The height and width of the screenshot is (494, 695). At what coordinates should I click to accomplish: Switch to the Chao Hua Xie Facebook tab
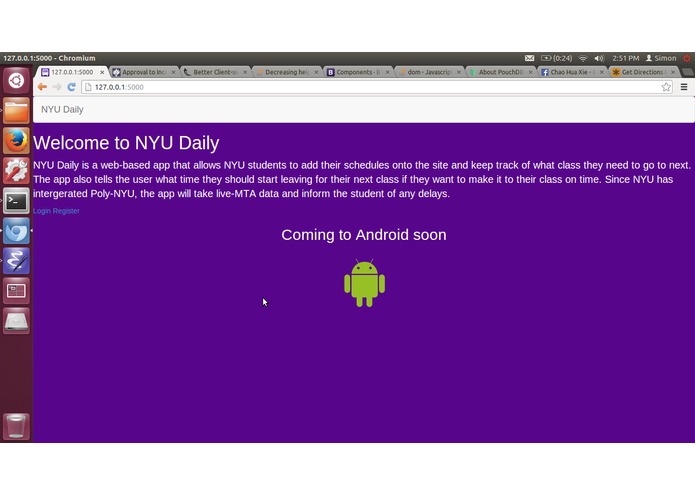tap(571, 72)
